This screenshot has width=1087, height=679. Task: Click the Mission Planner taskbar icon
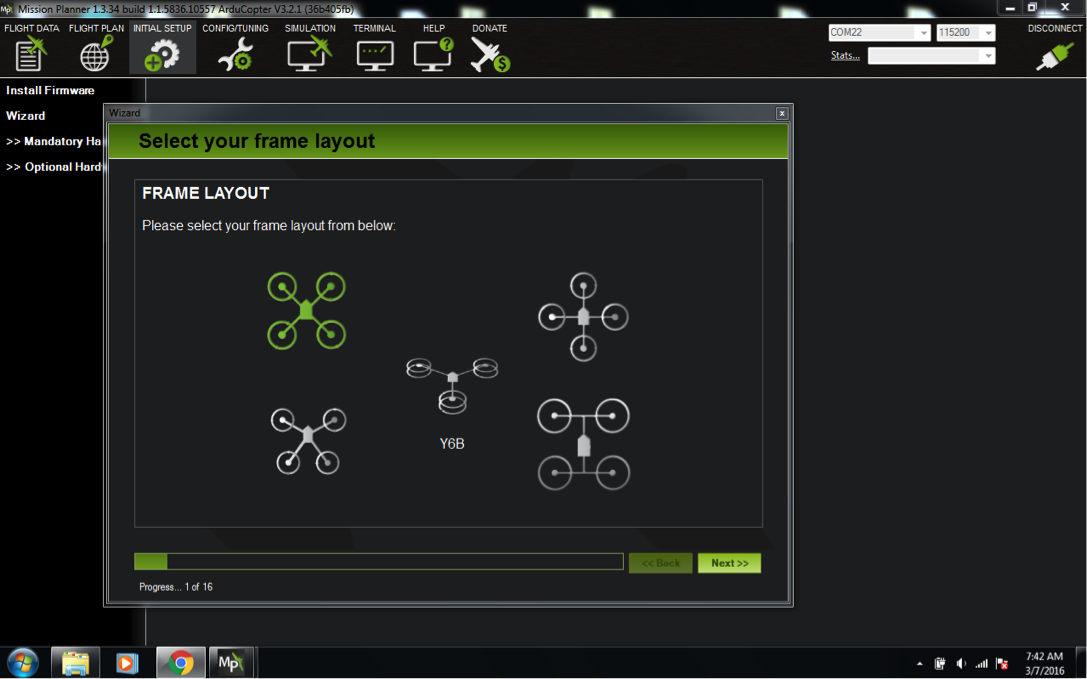(x=232, y=663)
